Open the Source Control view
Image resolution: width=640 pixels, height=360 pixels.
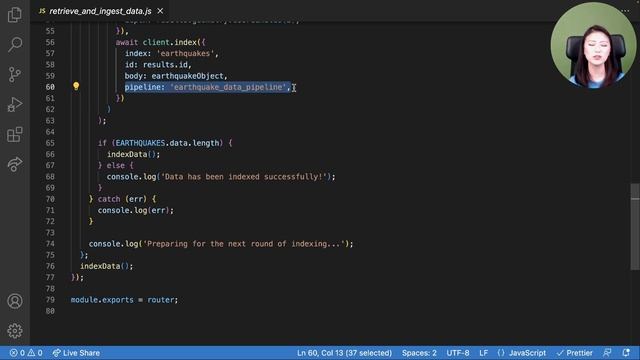(15, 74)
